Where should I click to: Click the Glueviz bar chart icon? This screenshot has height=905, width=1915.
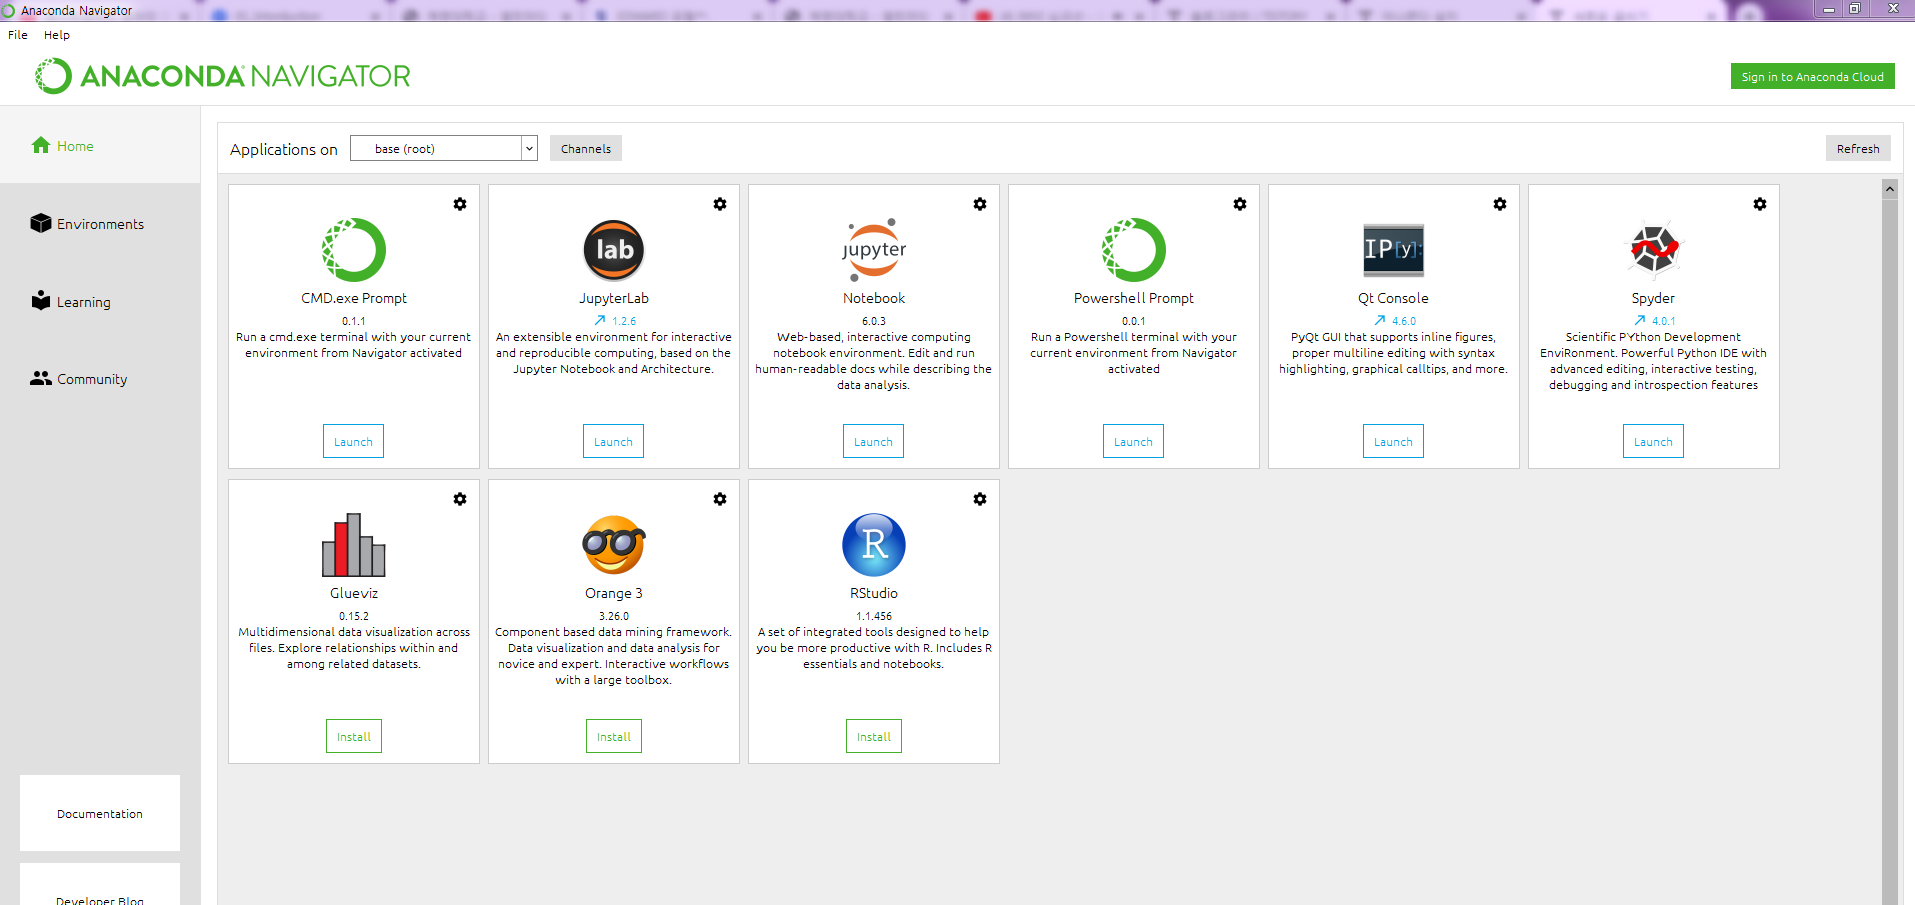coord(354,545)
